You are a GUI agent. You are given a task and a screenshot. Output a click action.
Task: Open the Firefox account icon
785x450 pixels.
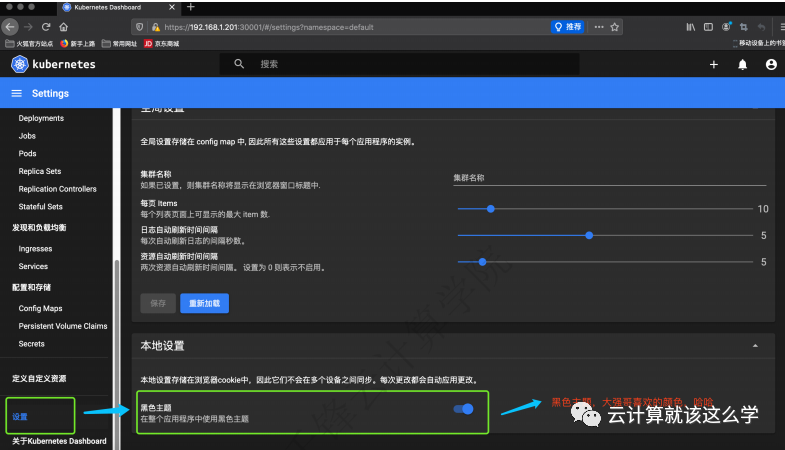click(x=726, y=27)
